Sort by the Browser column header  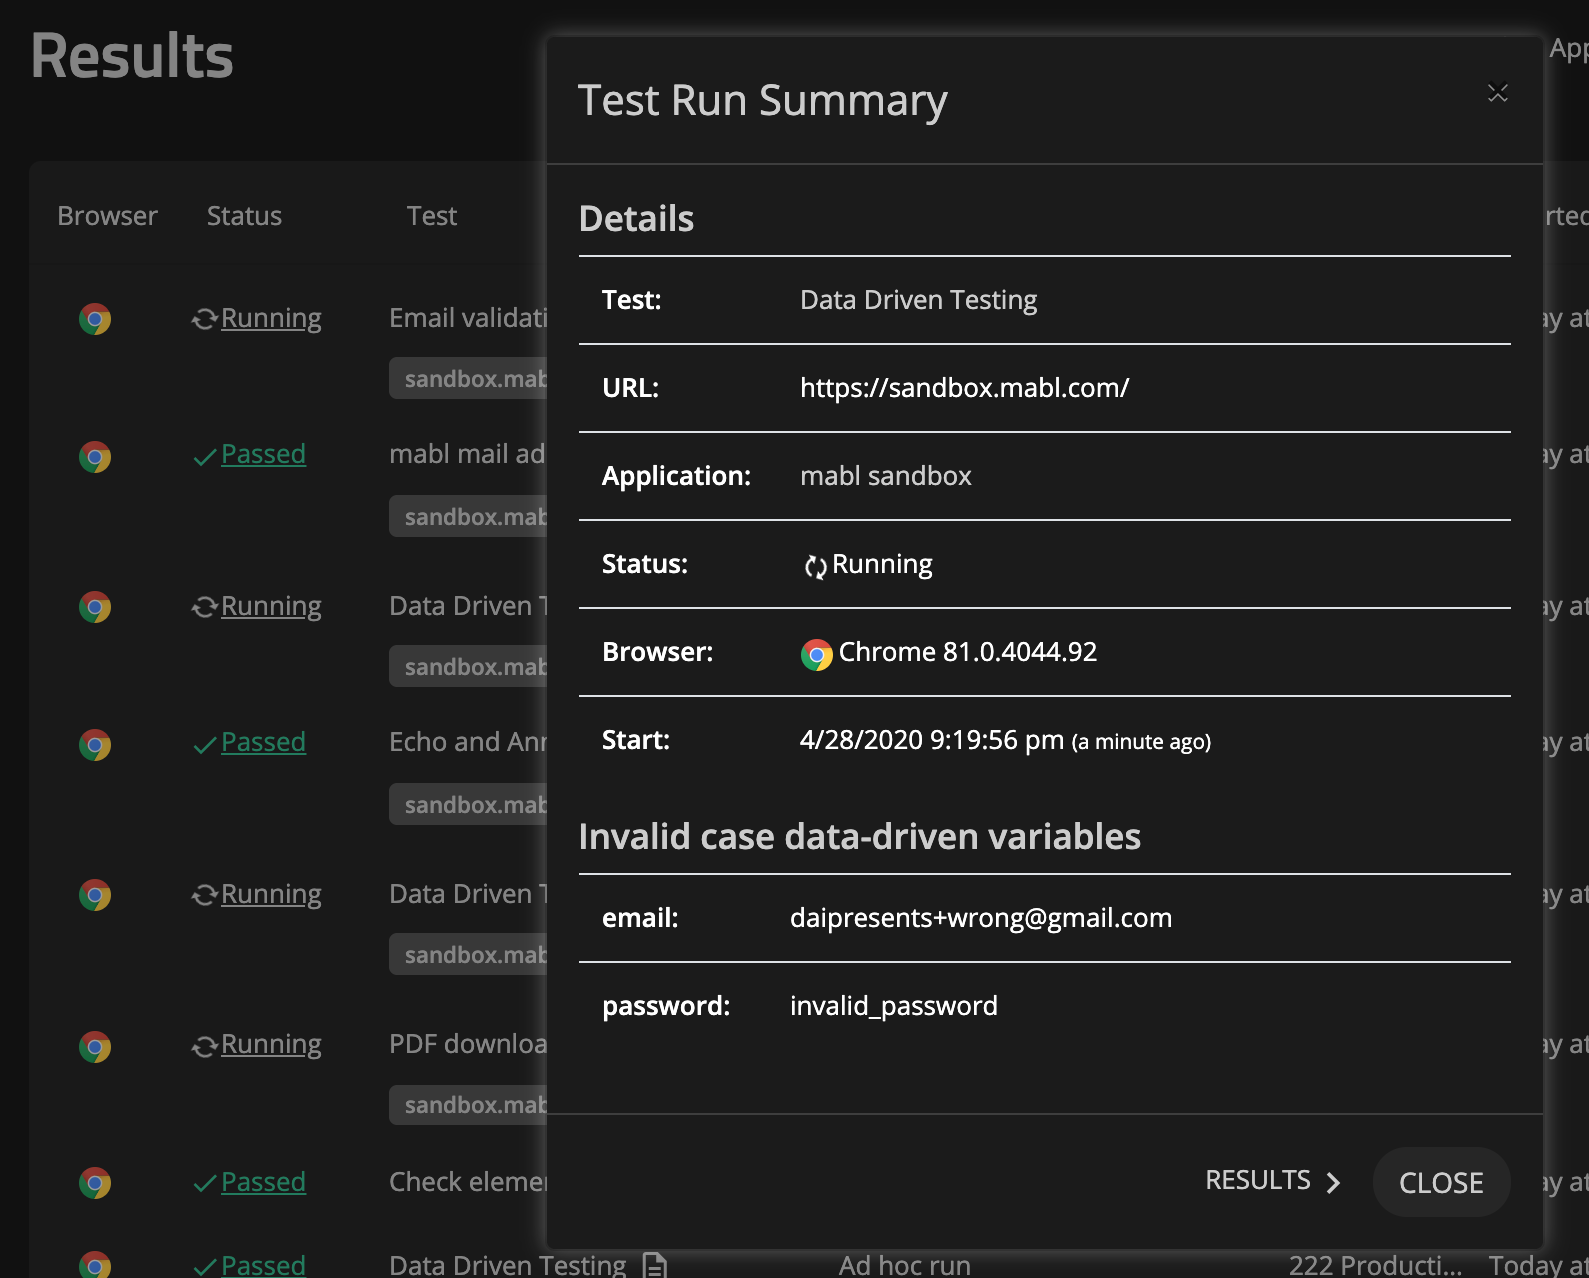tap(107, 216)
